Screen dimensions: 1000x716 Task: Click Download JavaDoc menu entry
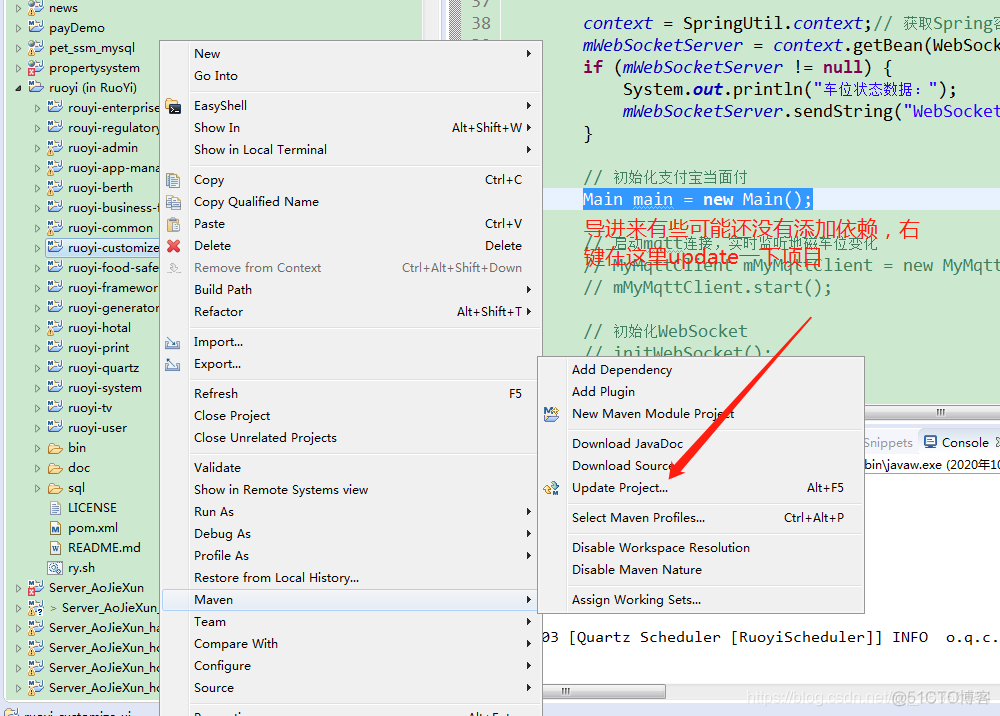pyautogui.click(x=702, y=444)
